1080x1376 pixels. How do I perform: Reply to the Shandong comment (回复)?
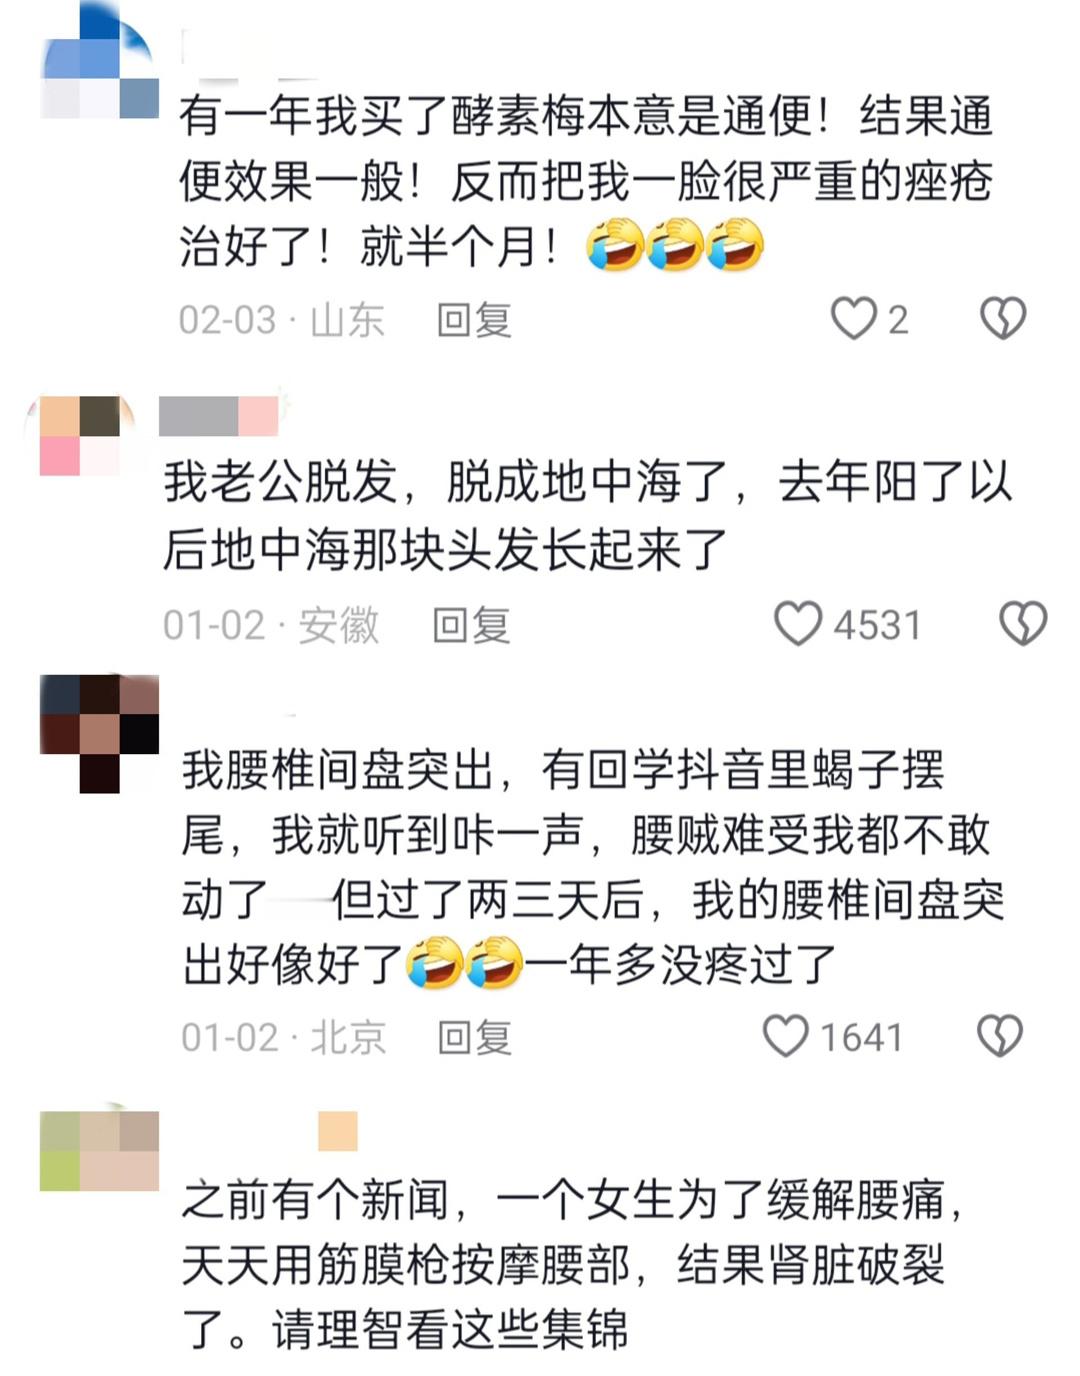(x=474, y=320)
